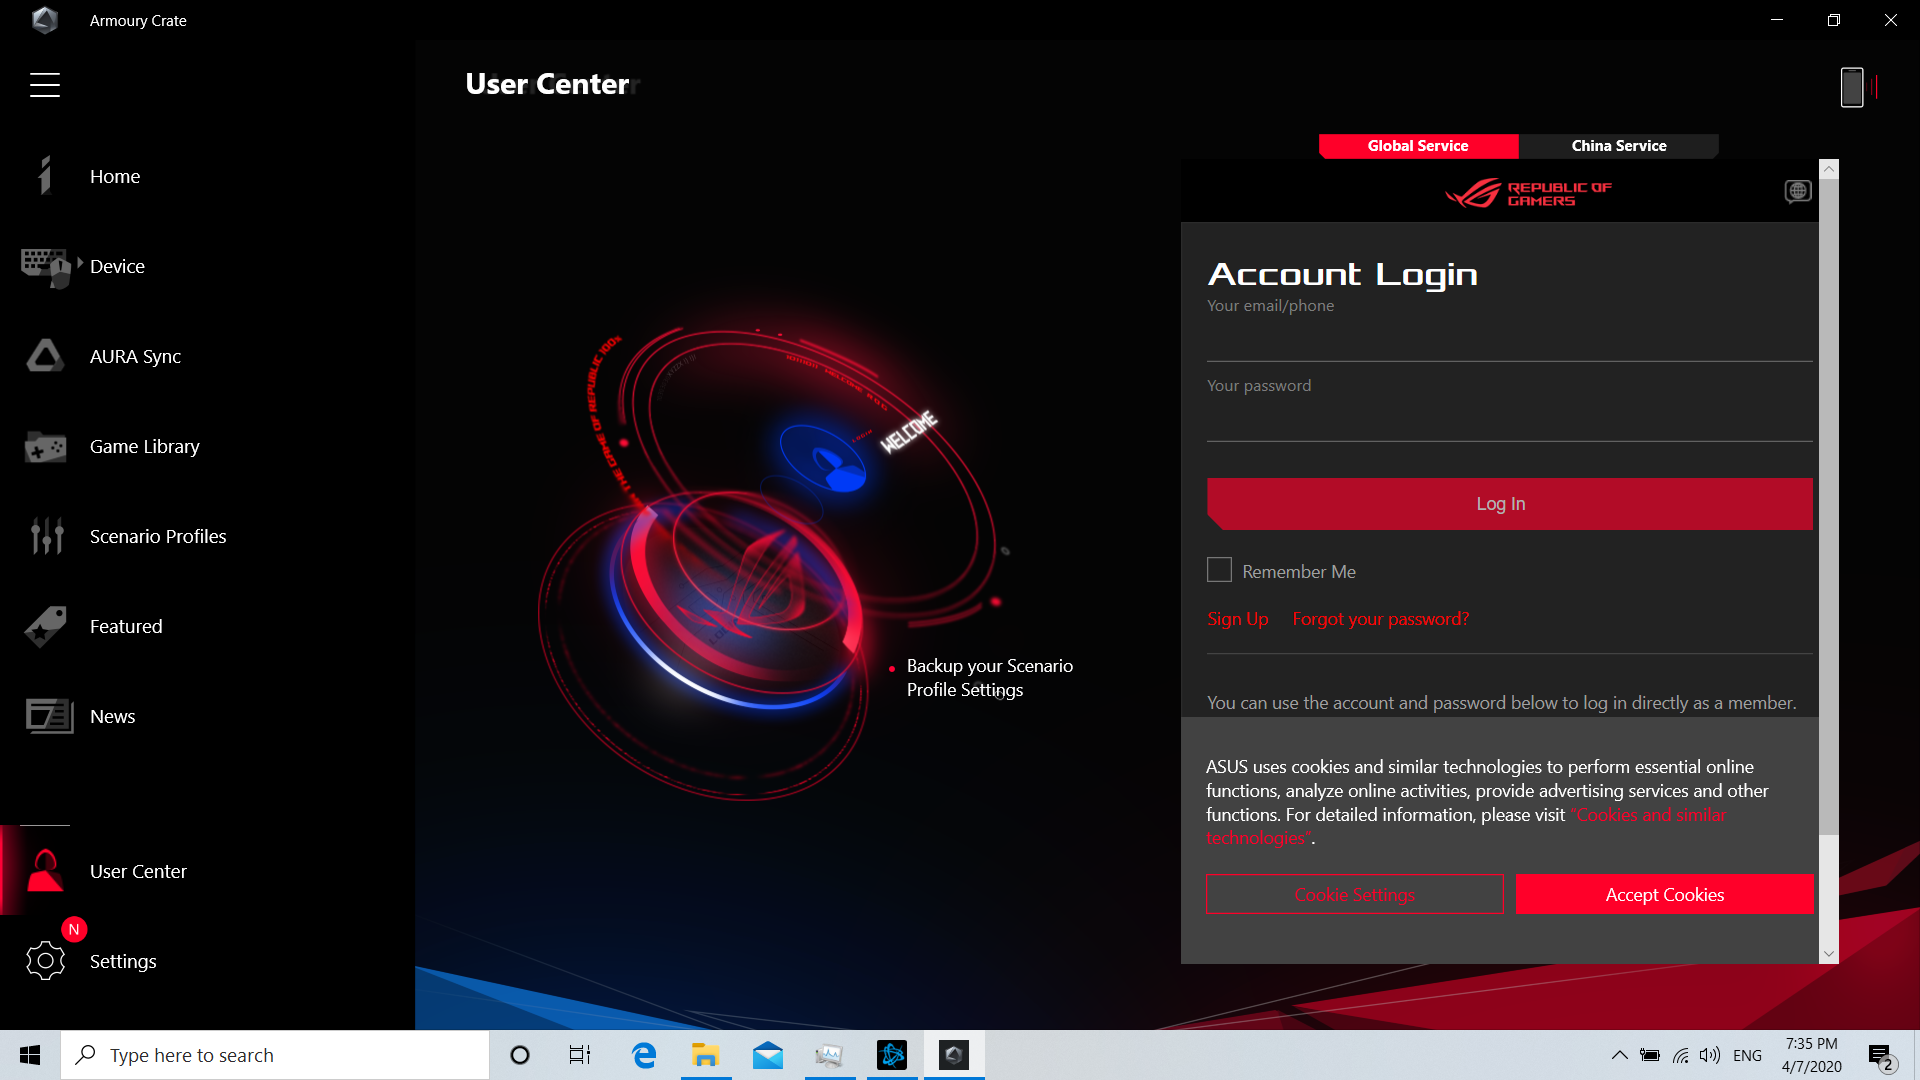The image size is (1920, 1080).
Task: Switch to the China Service tab
Action: 1618,146
